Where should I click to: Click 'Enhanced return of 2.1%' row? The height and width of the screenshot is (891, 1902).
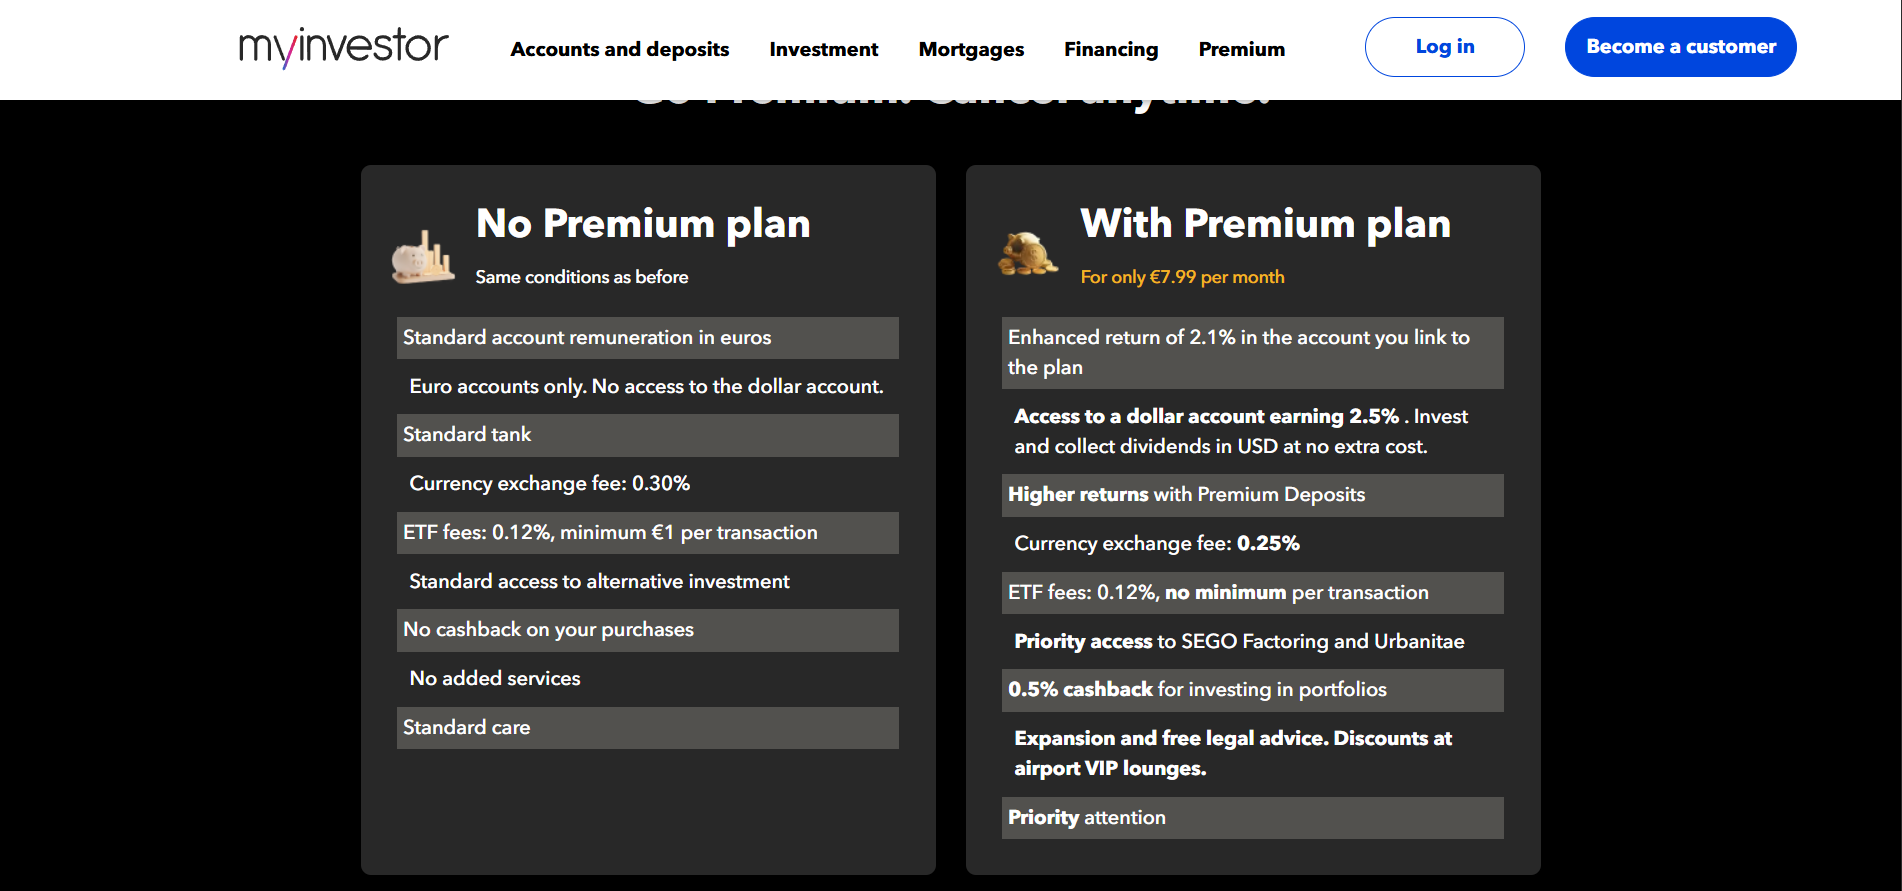[x=1252, y=353]
